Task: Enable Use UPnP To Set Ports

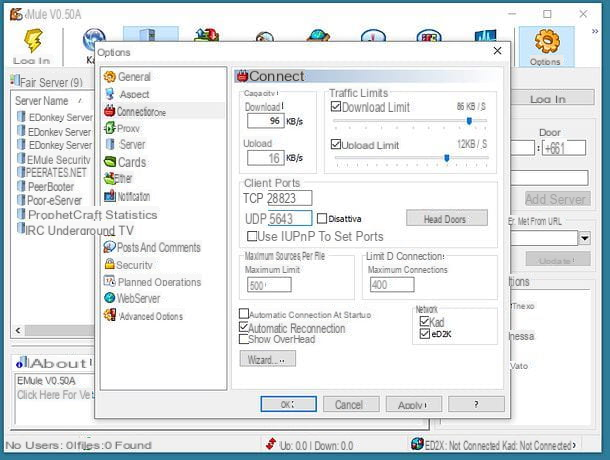Action: pyautogui.click(x=252, y=236)
